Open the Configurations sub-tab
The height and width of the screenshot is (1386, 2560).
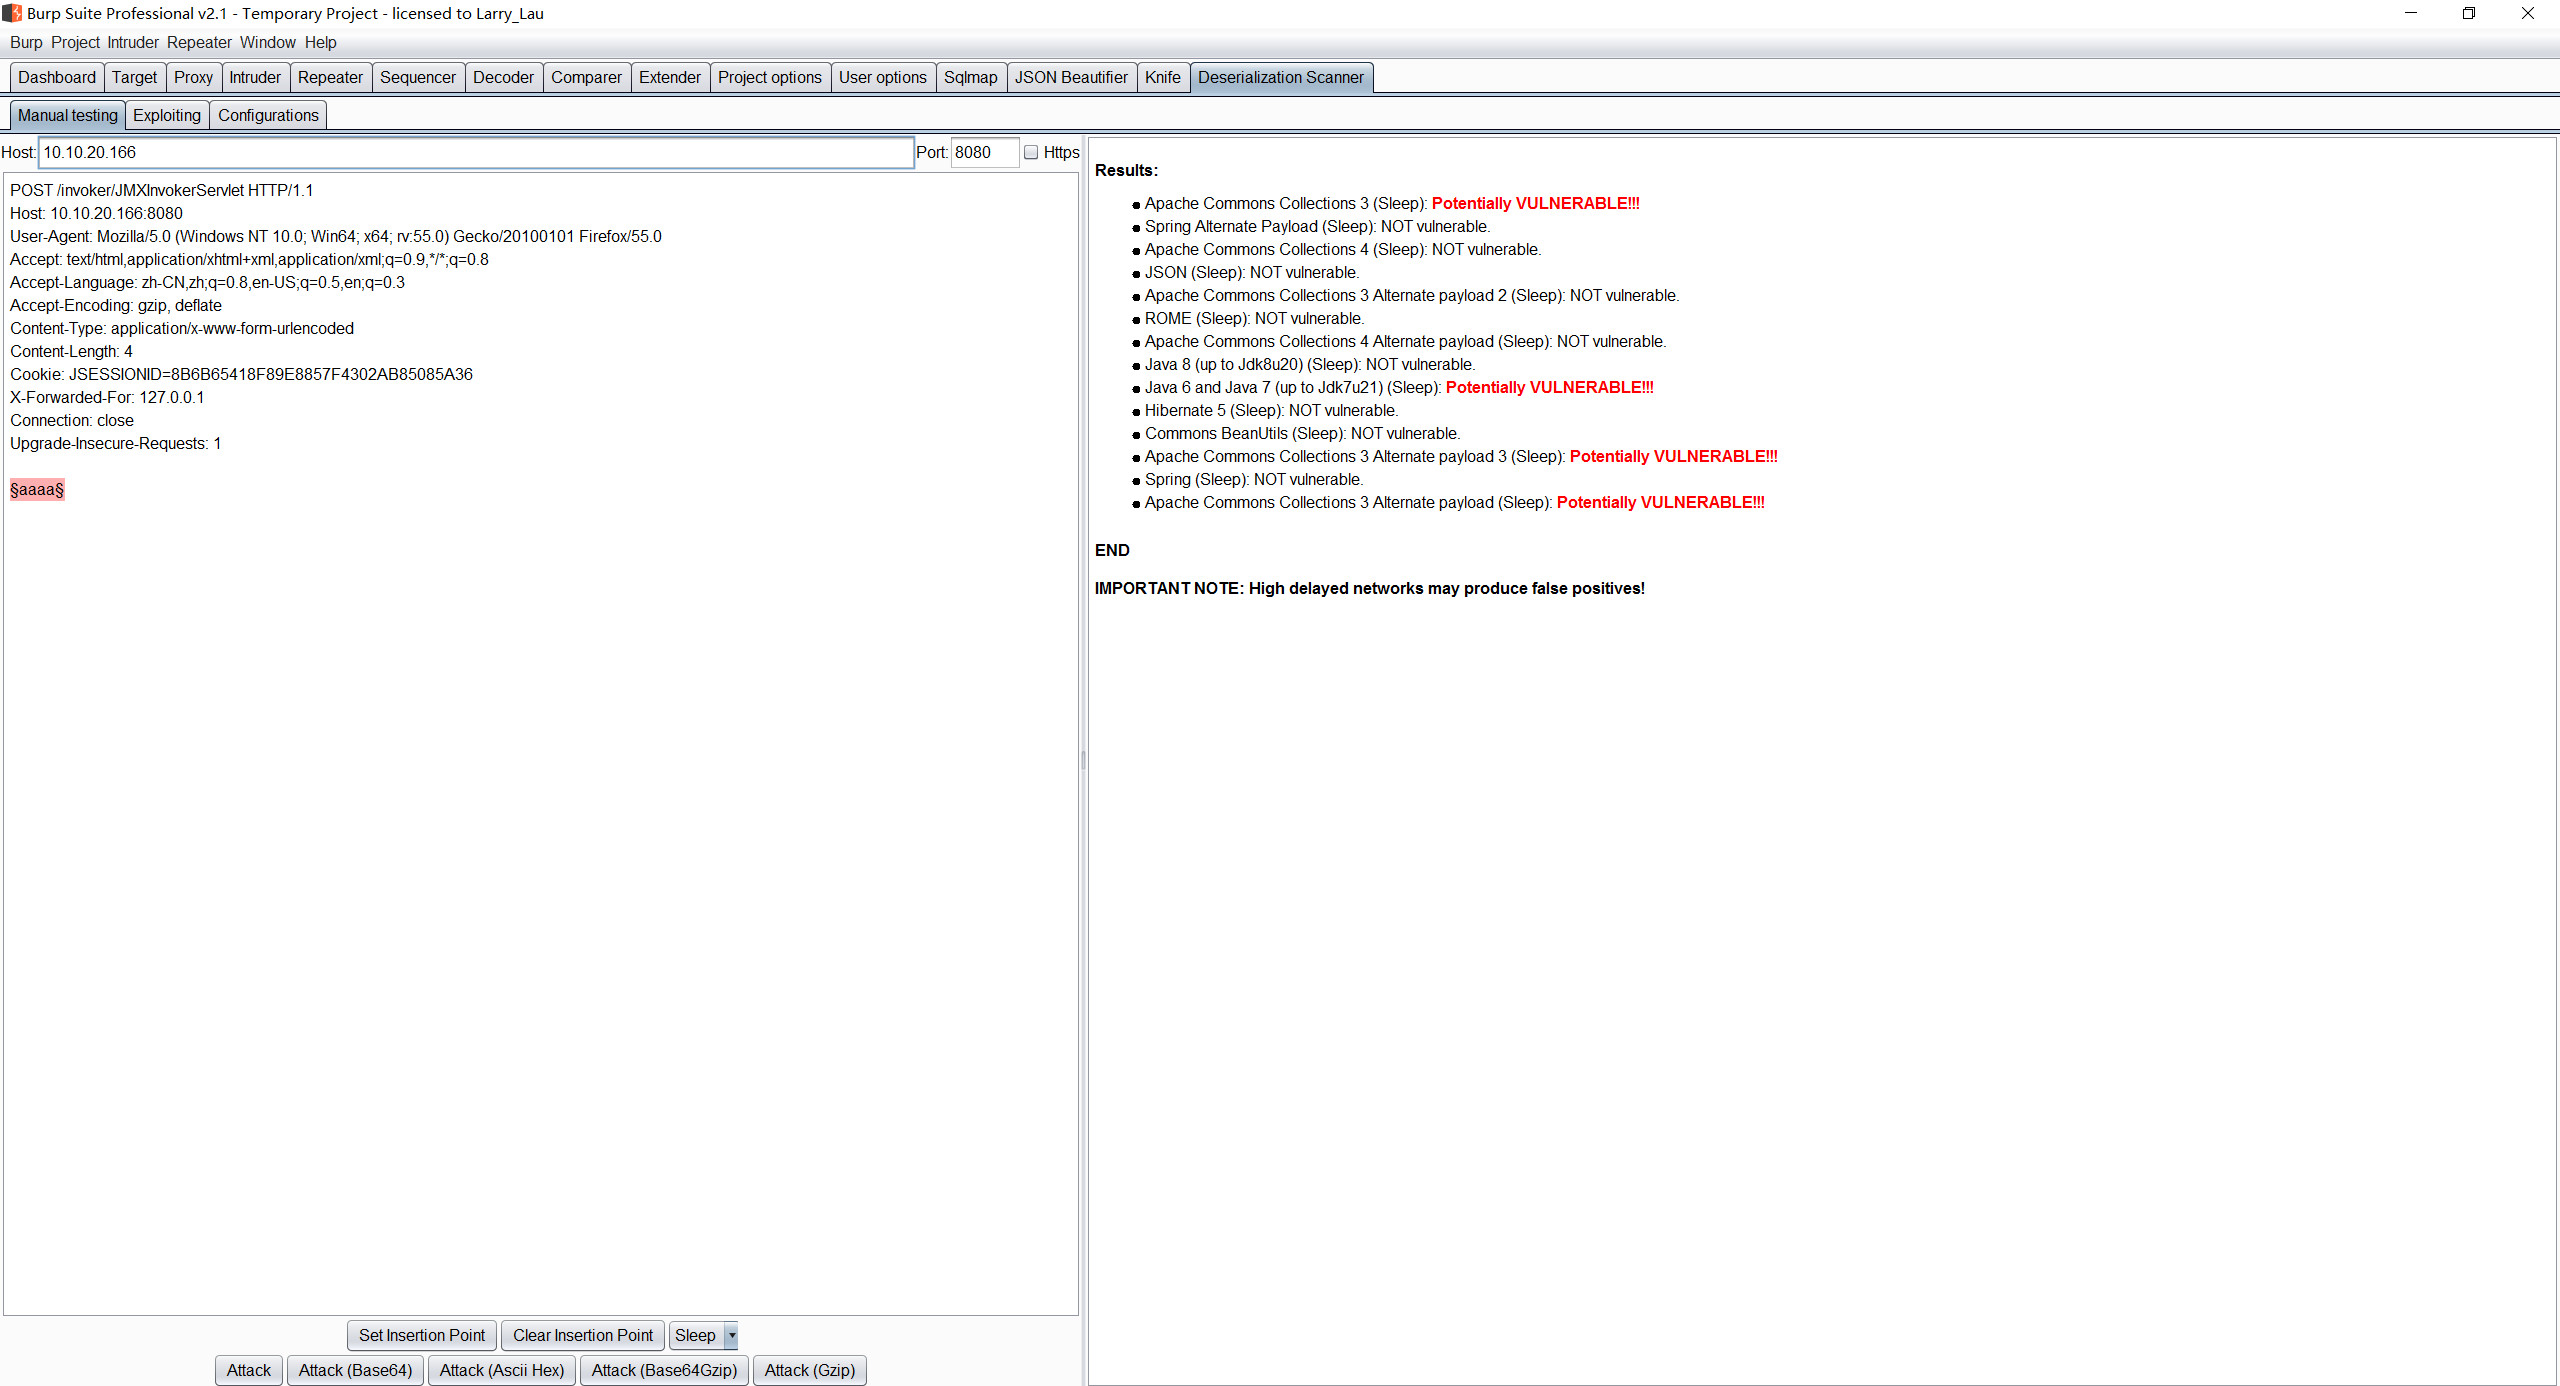click(x=268, y=115)
